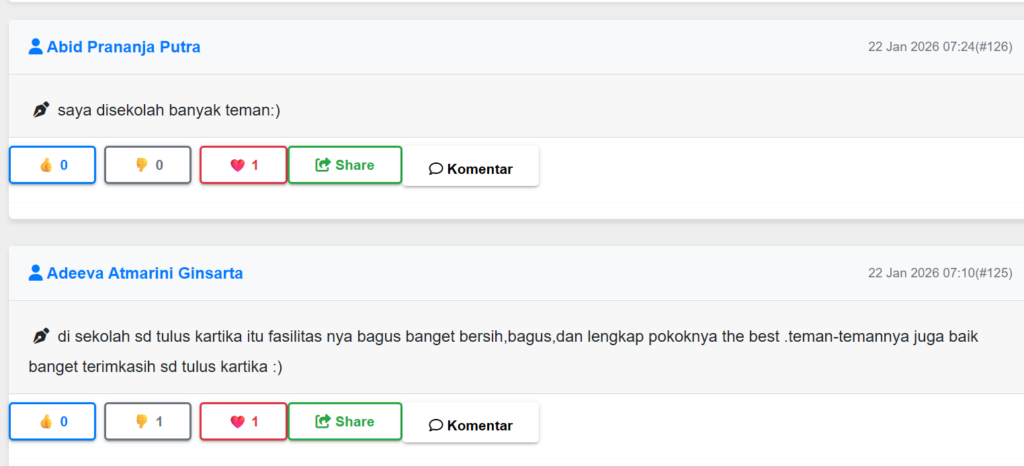Open Adeeva Atmarini Ginsarta's profile name link
Screen dimensions: 1024x466
[144, 273]
